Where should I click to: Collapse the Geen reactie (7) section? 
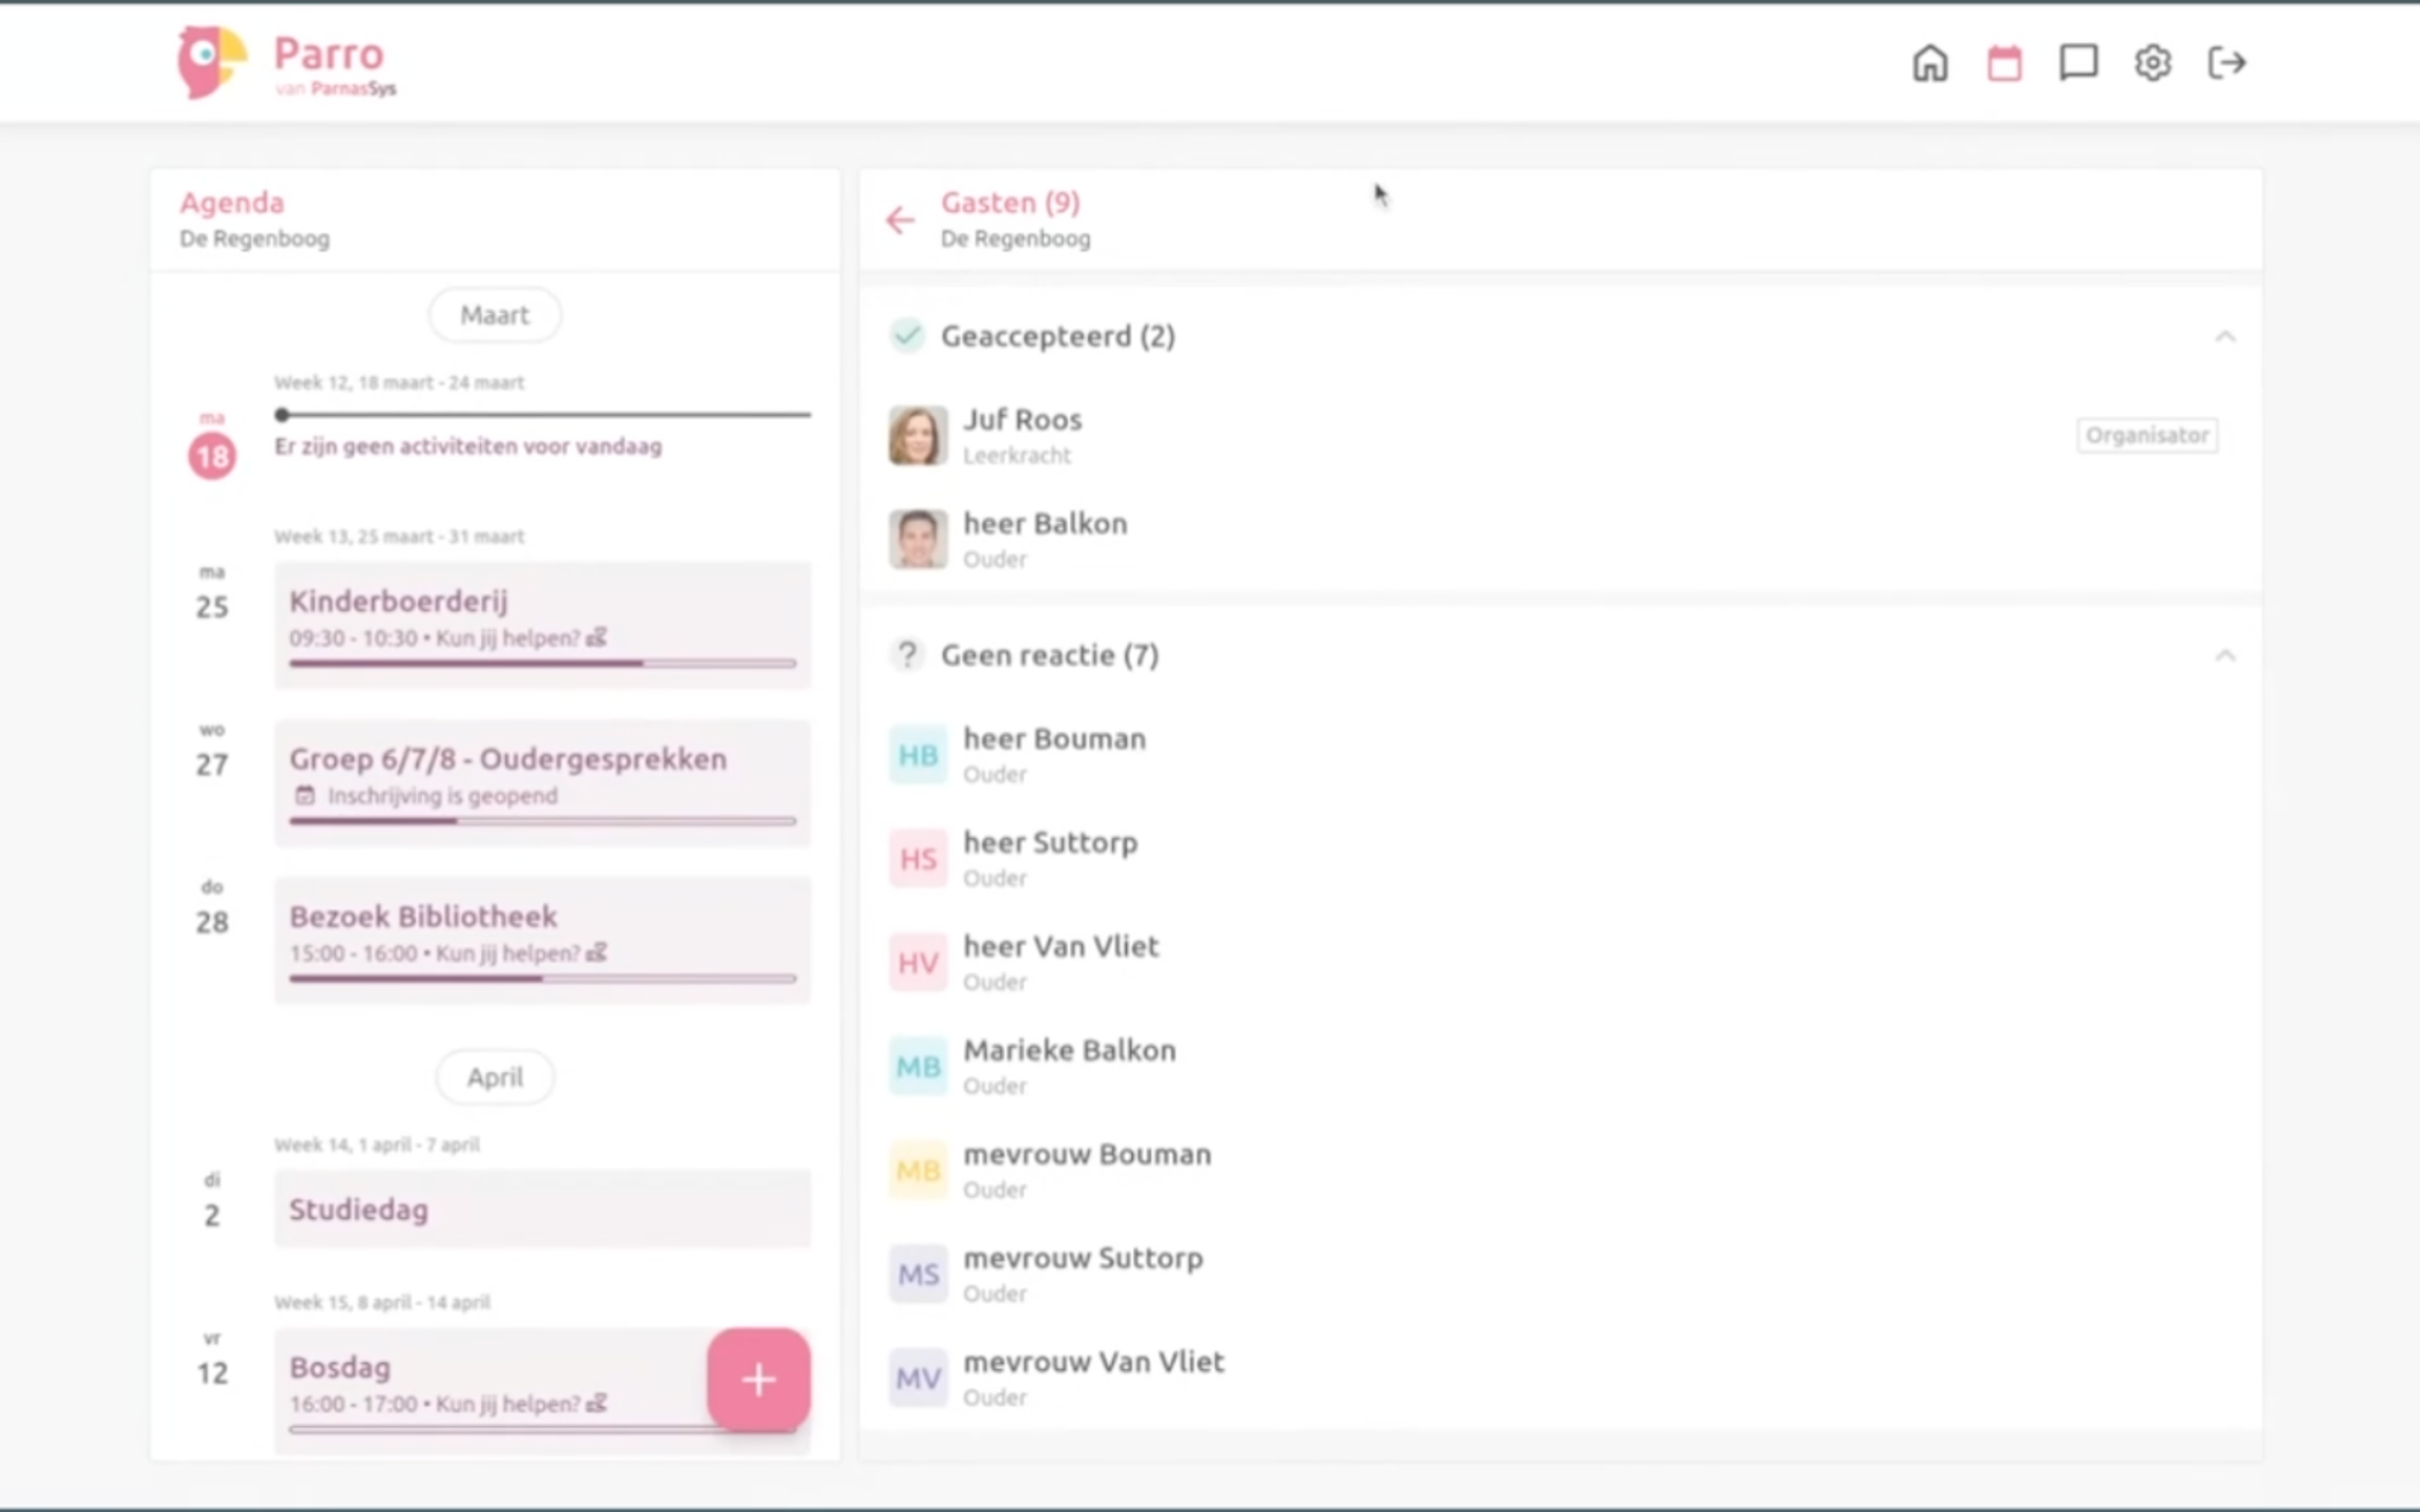coord(2228,655)
